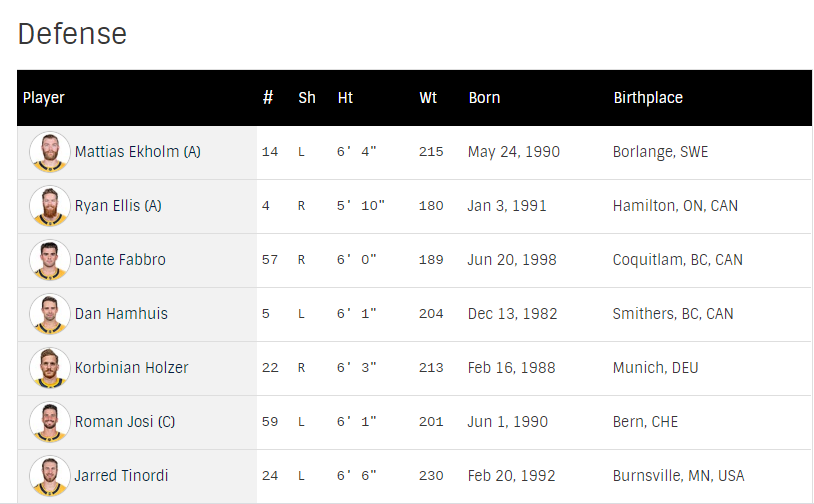The height and width of the screenshot is (504, 814).
Task: Open Jarred Tinordi's player link
Action: click(x=120, y=476)
